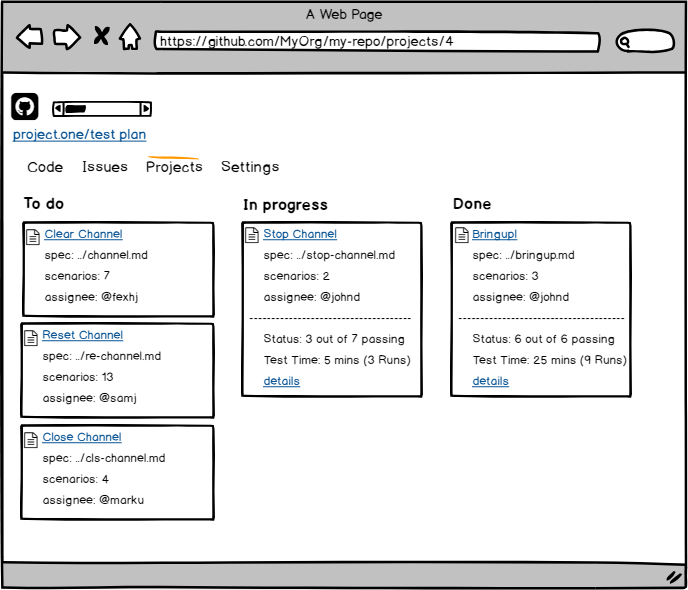Click the Reset Channel document icon
Viewport: 688px width, 590px height.
(x=31, y=338)
